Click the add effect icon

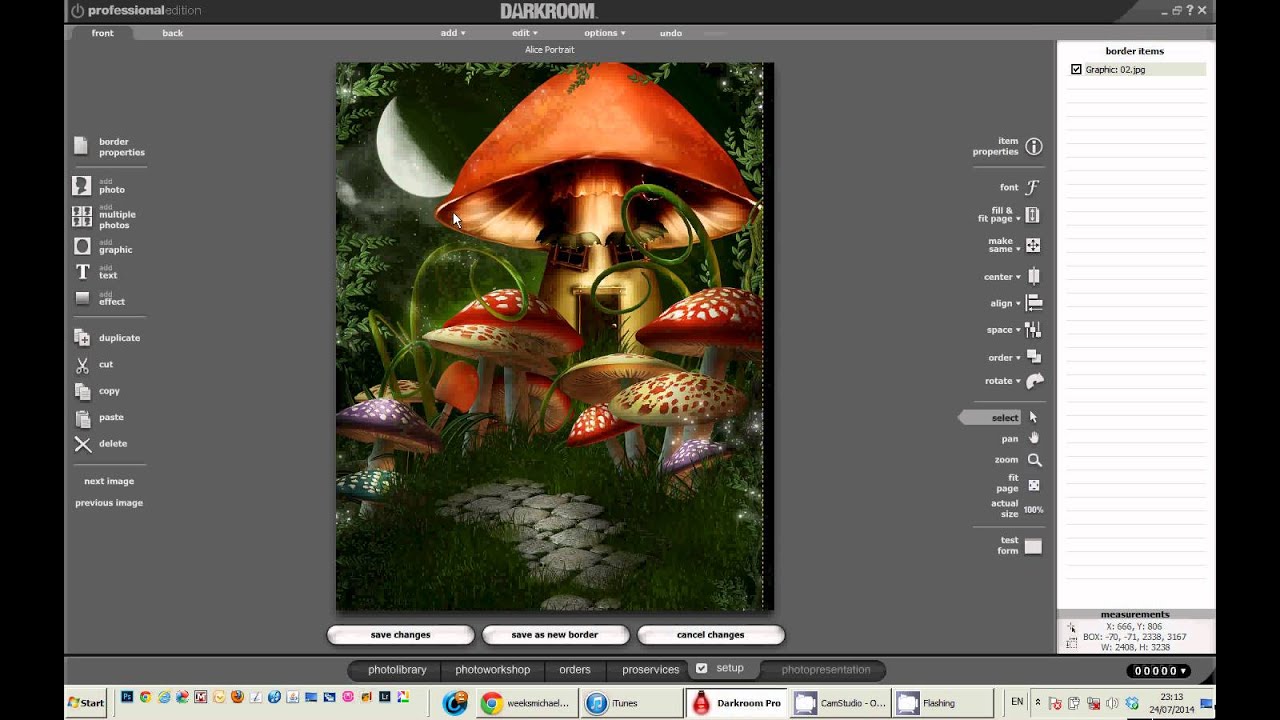[82, 298]
